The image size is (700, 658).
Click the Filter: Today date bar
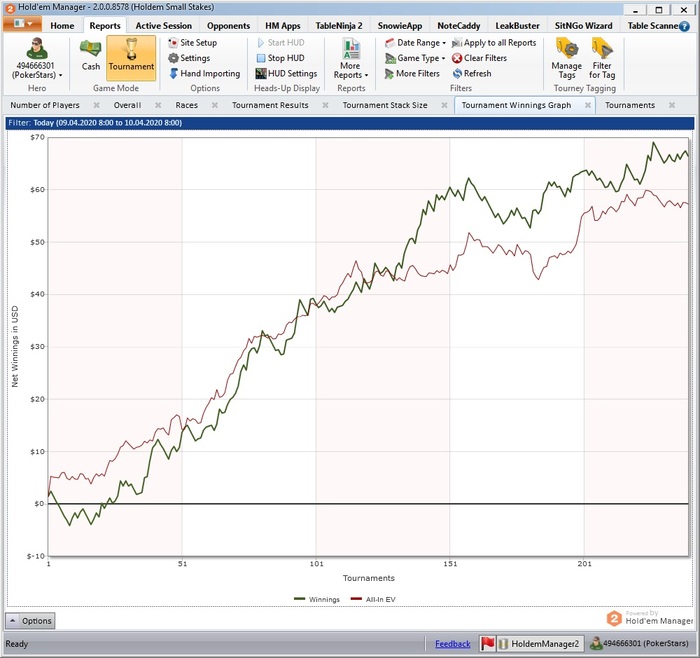coord(350,123)
